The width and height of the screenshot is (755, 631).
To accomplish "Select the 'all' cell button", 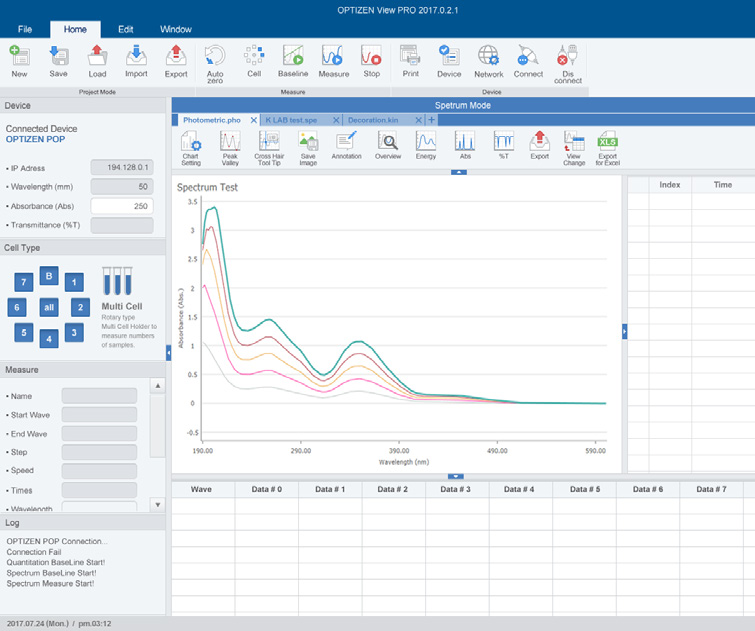I will pos(48,307).
